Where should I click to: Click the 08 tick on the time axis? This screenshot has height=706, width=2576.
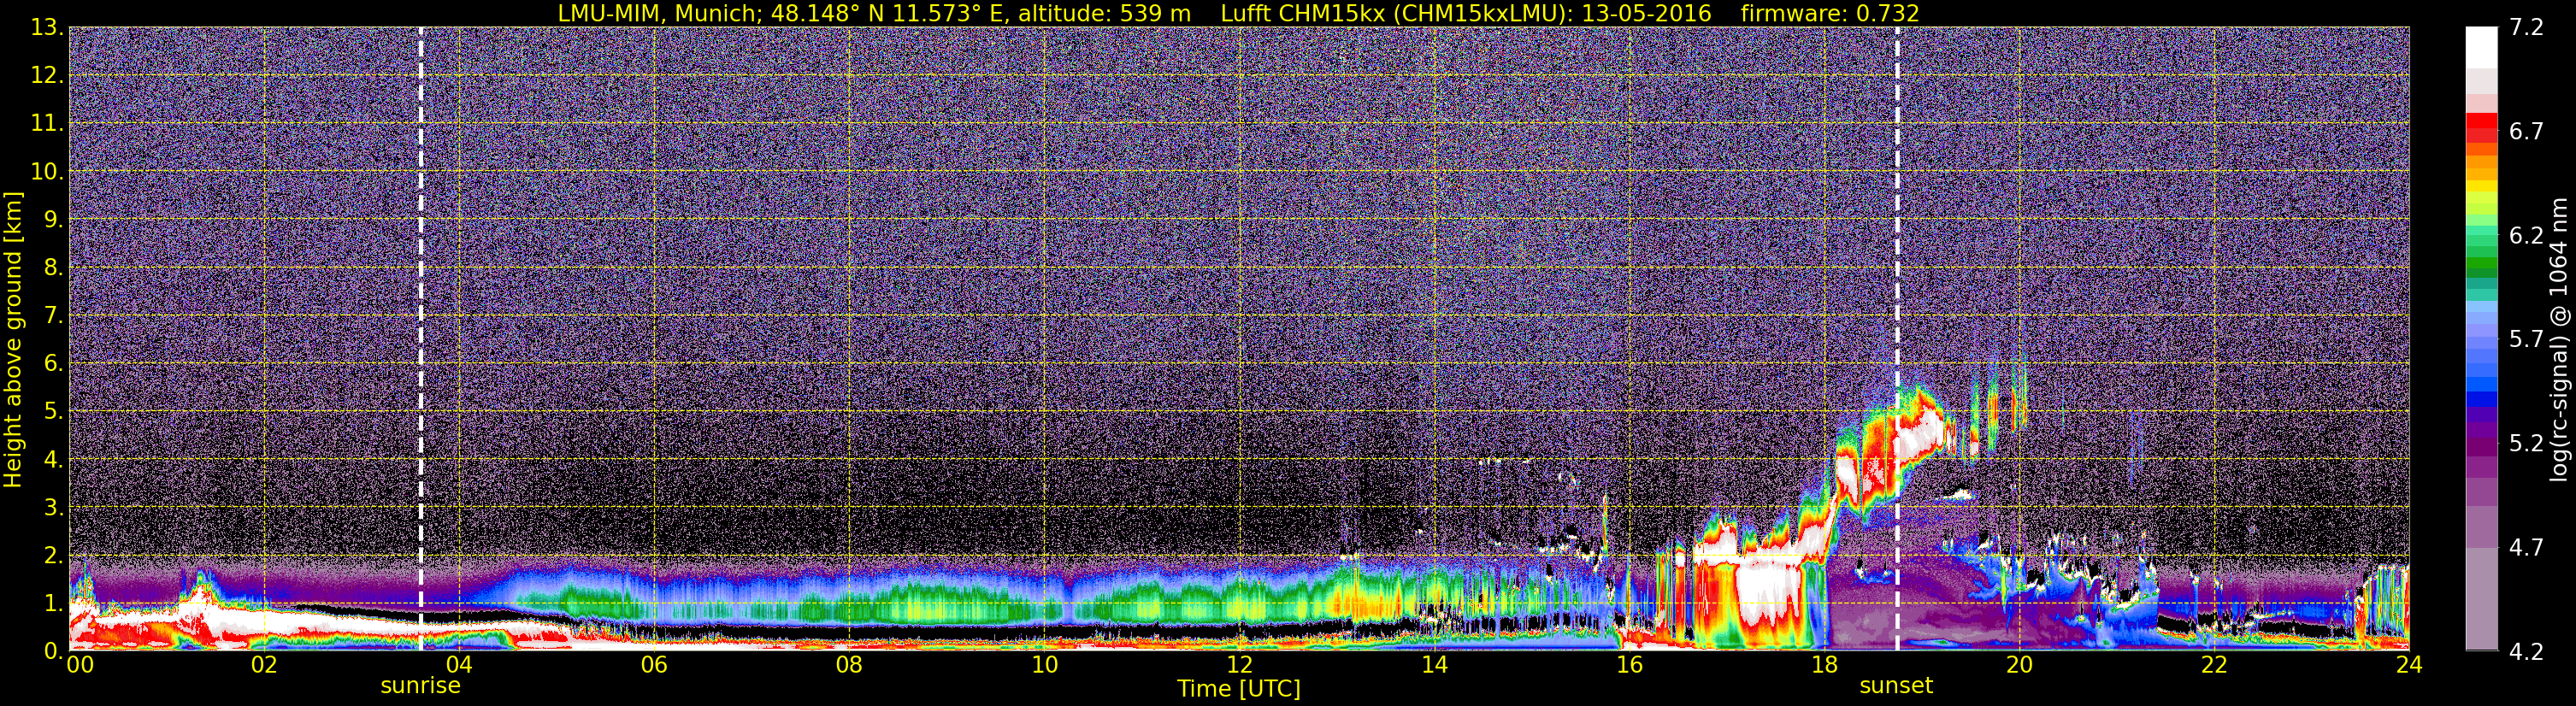849,665
